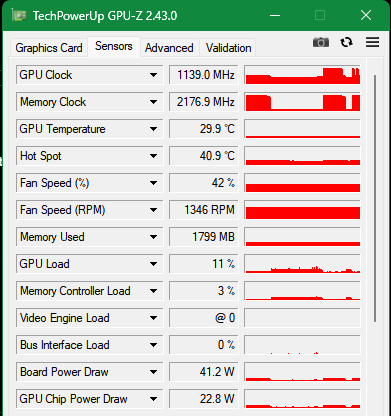Minimize the GPU-Z window
Viewport: 391px width, 416px height.
[275, 15]
